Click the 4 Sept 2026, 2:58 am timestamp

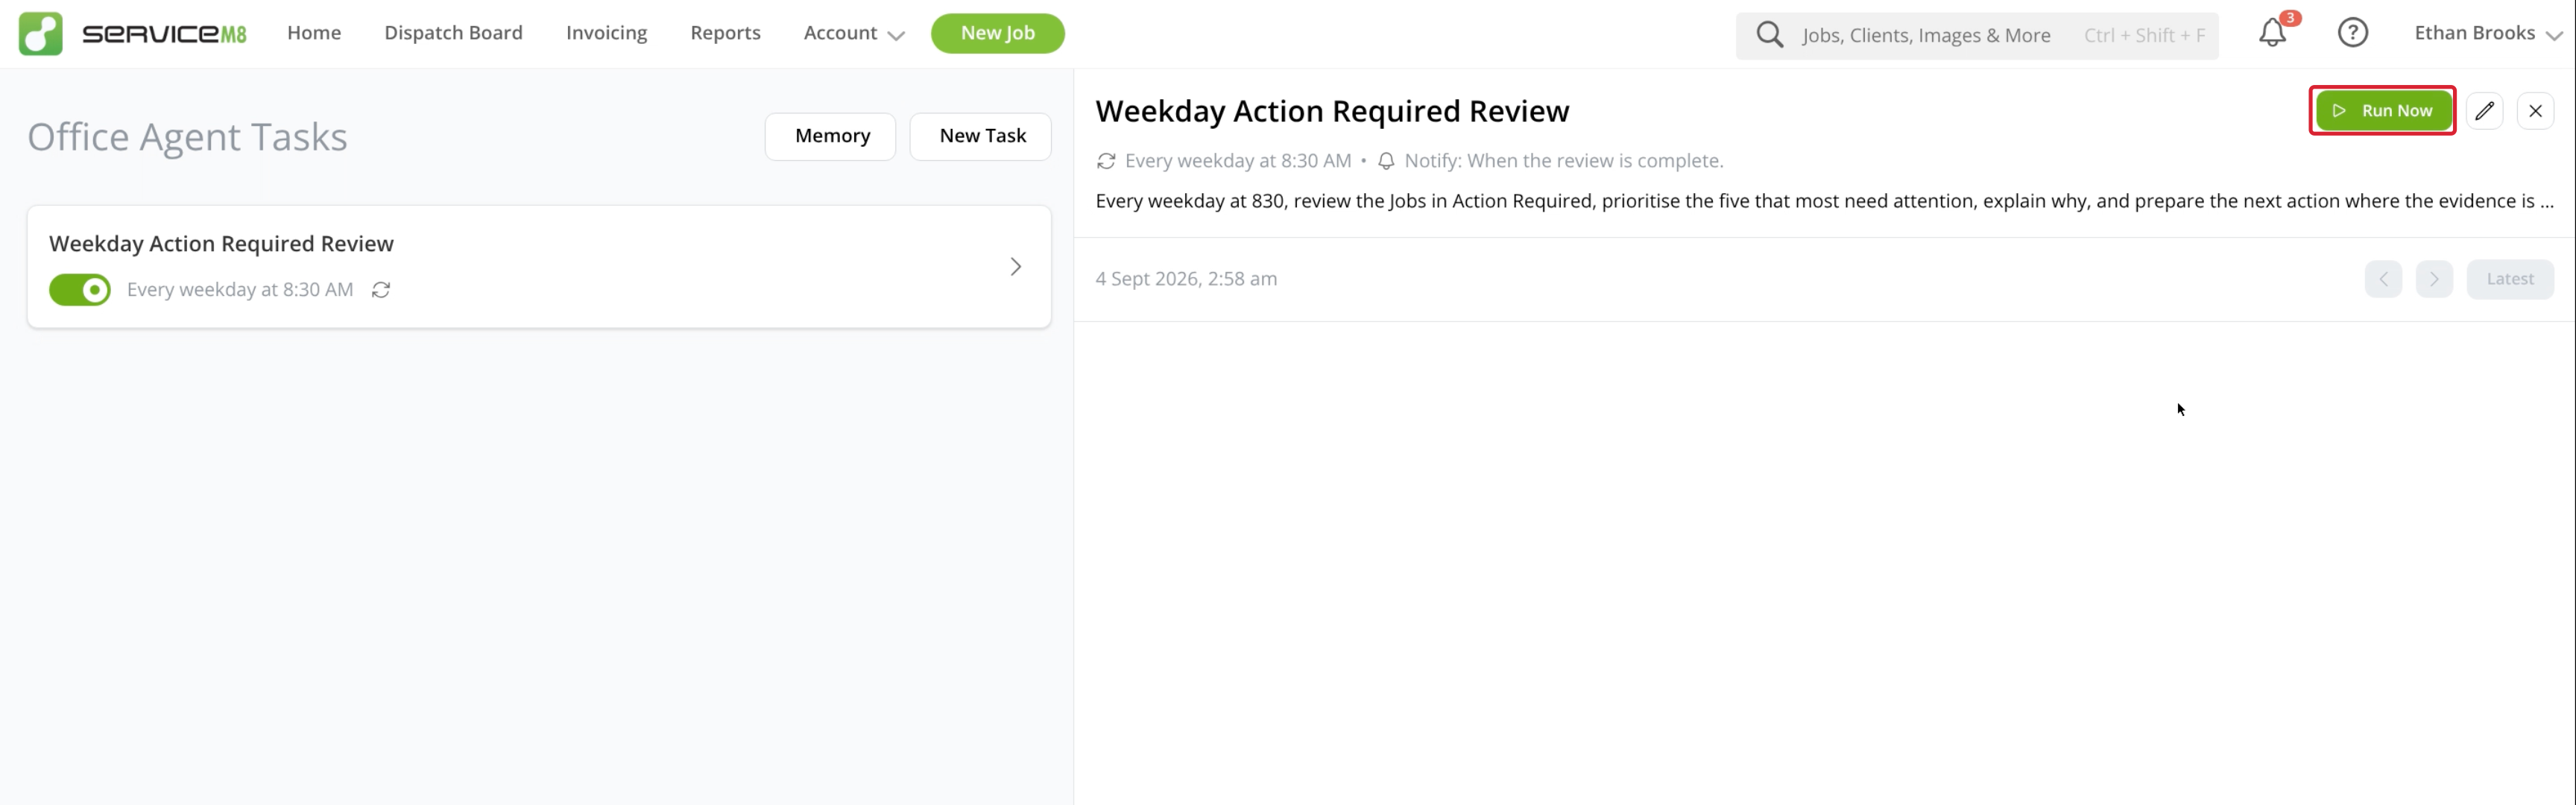pos(1186,279)
